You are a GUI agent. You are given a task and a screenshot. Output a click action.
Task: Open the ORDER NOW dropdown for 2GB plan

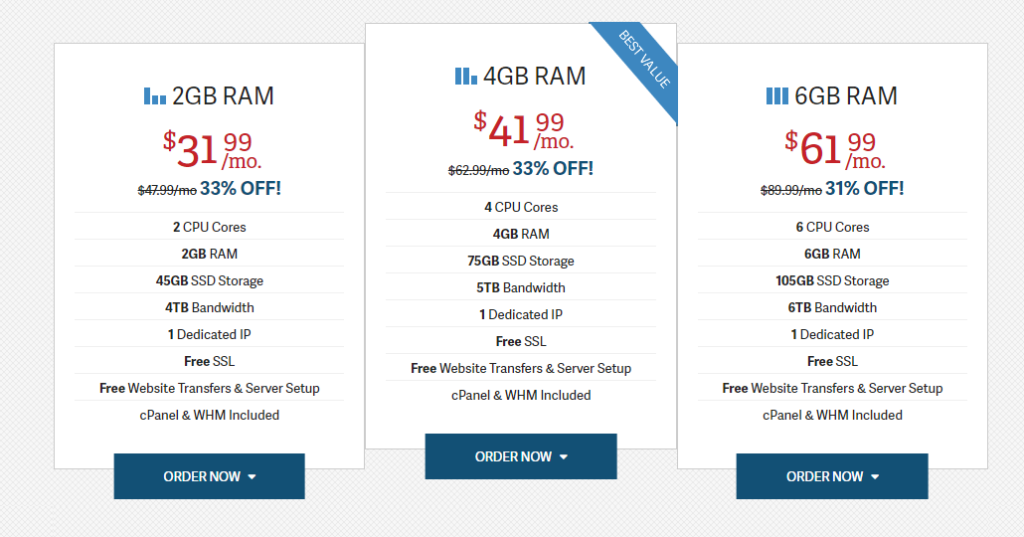(x=209, y=476)
